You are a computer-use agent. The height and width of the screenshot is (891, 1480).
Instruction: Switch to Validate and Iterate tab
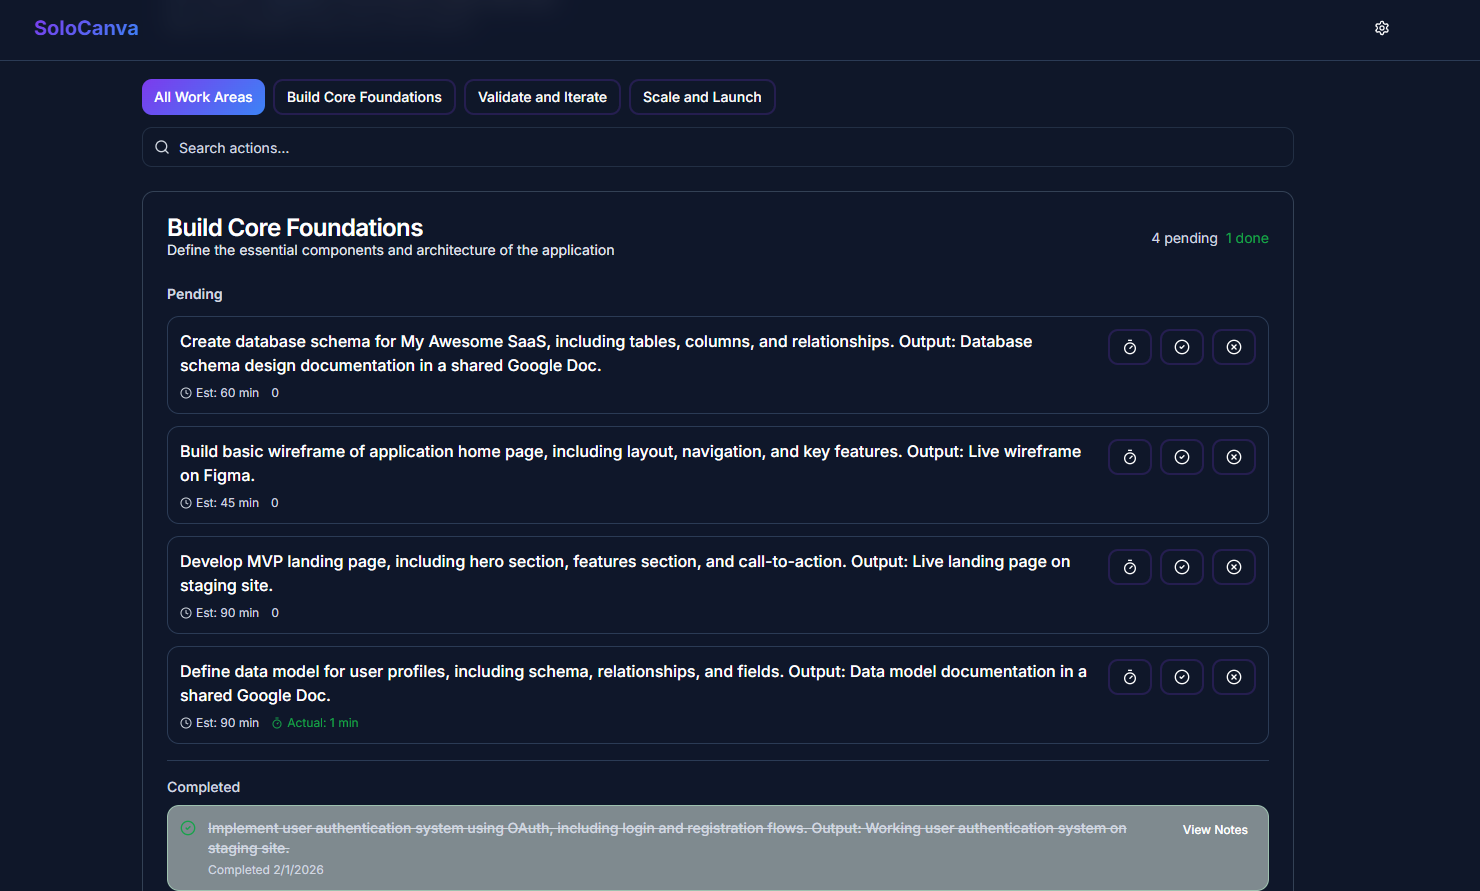coord(542,97)
